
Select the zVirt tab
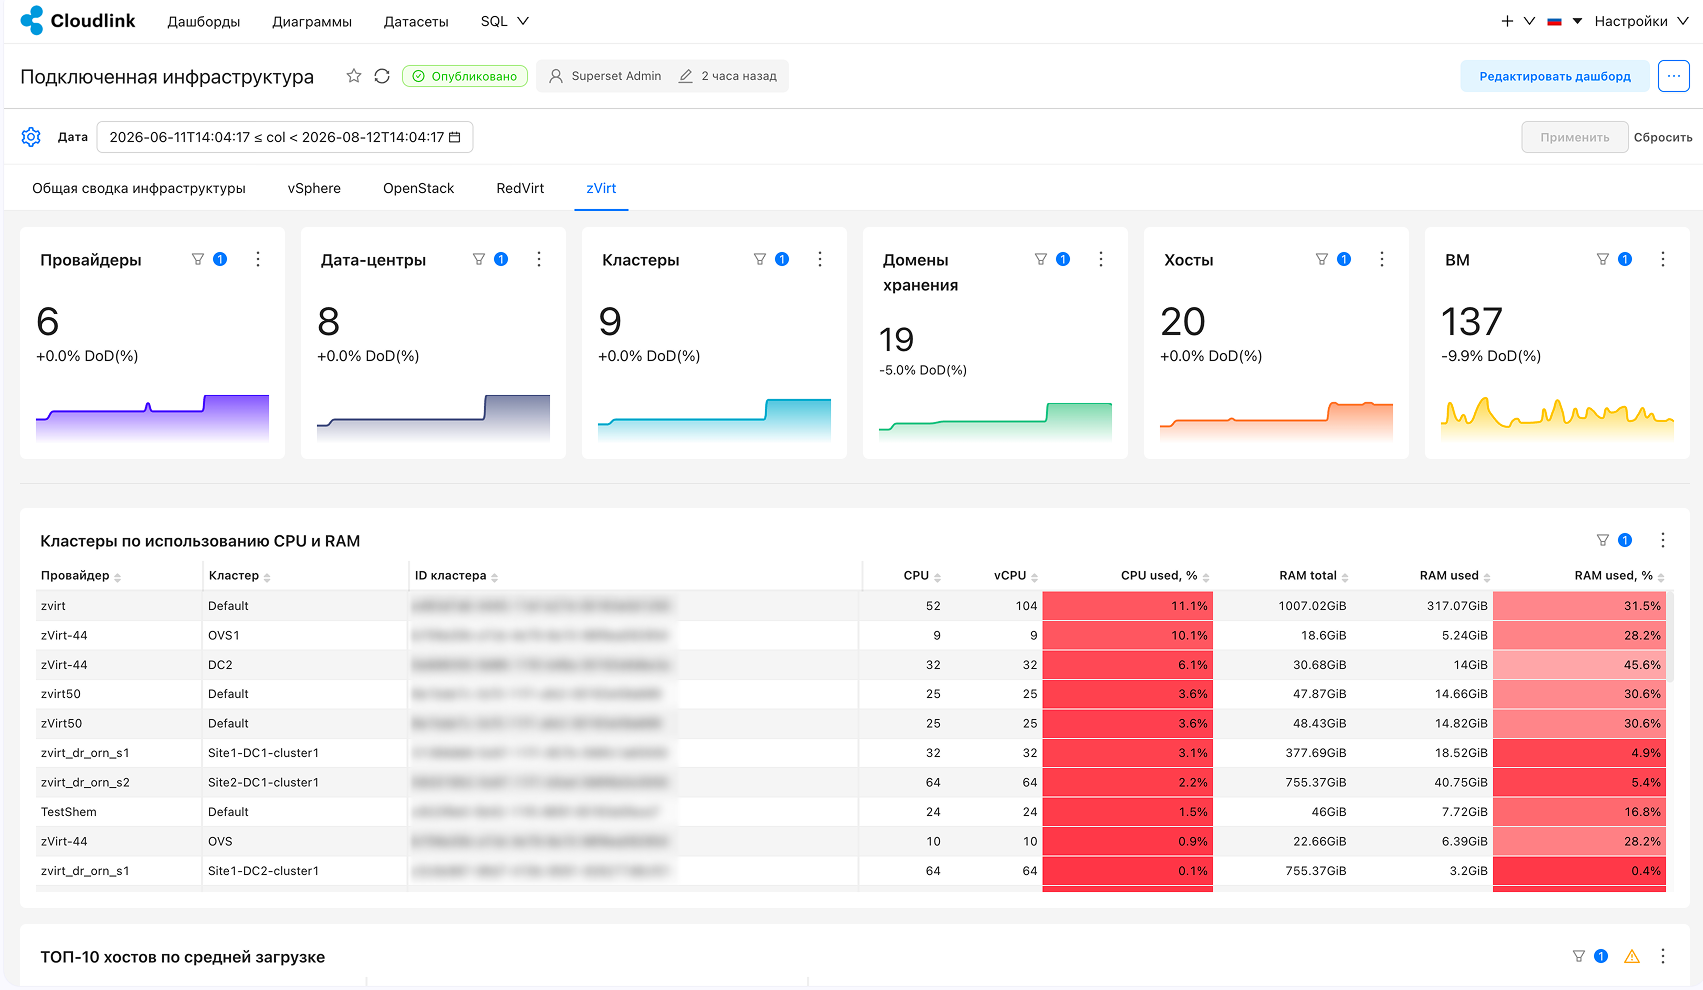(601, 188)
